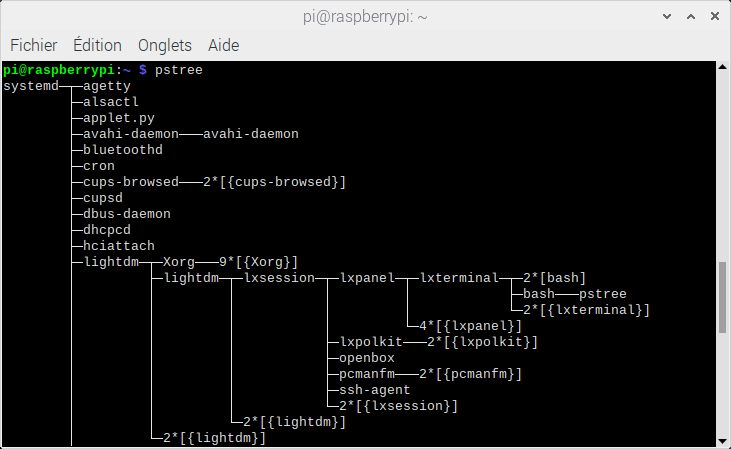Click the lxsession process name
The image size is (731, 449).
pos(279,278)
